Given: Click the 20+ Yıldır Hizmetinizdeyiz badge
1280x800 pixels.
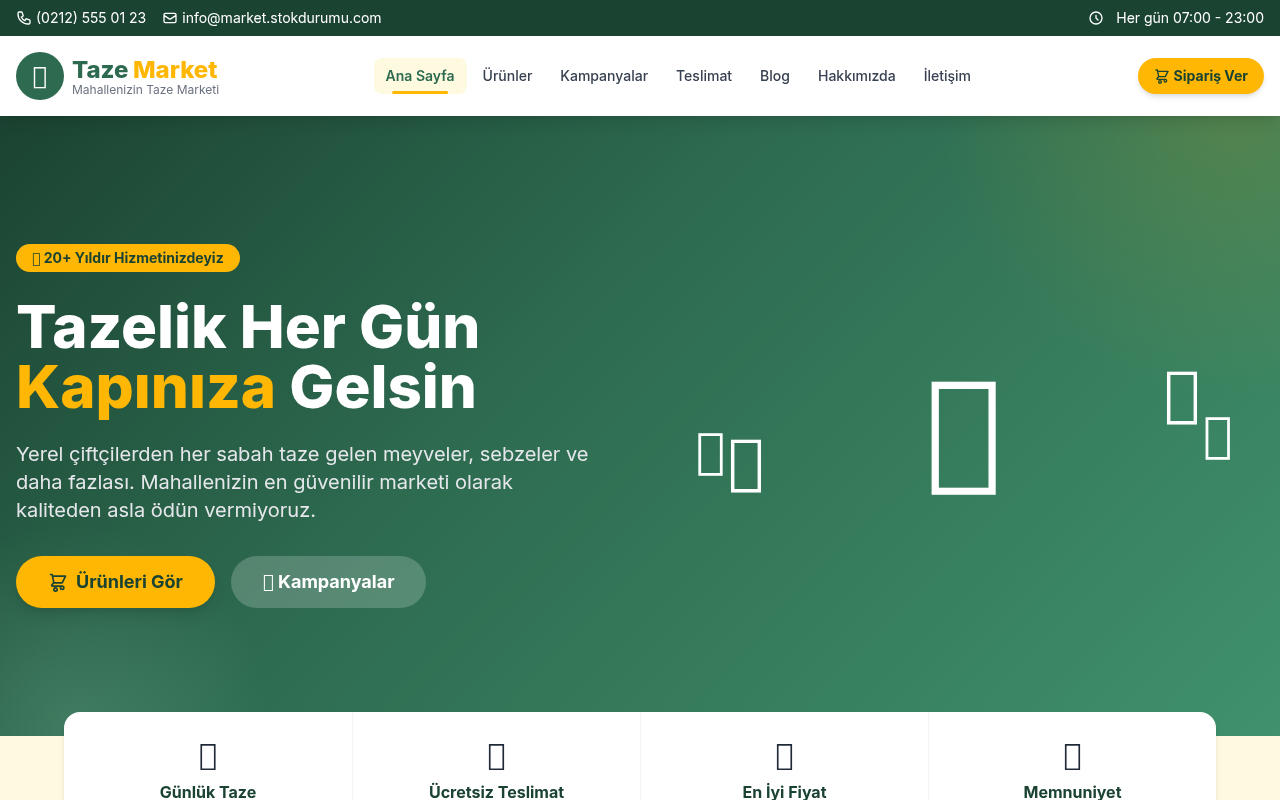Looking at the screenshot, I should pos(127,257).
